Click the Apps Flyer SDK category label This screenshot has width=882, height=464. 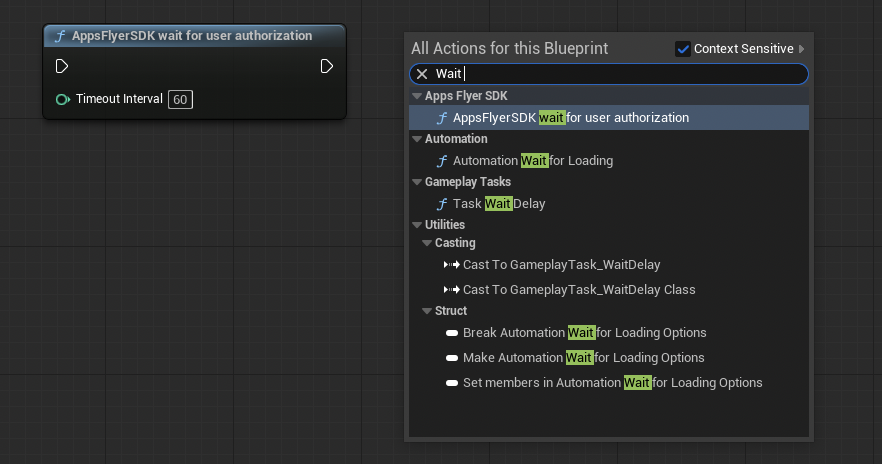coord(466,96)
